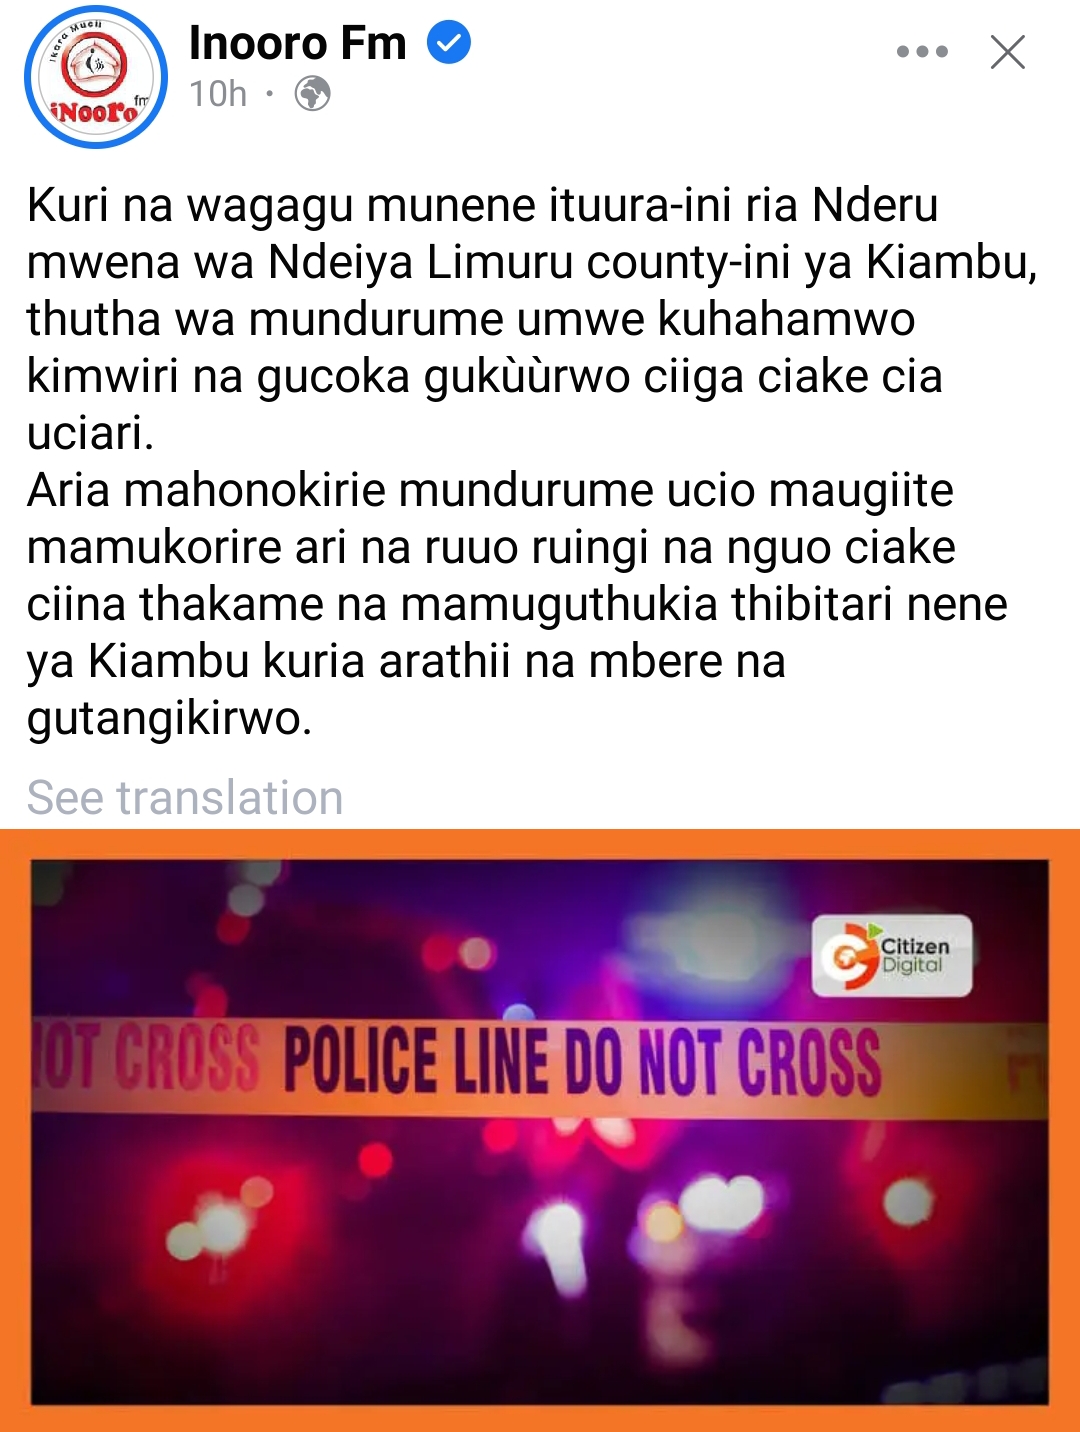Click the POLICE LINE DO NOT CROSS text

tap(583, 1062)
